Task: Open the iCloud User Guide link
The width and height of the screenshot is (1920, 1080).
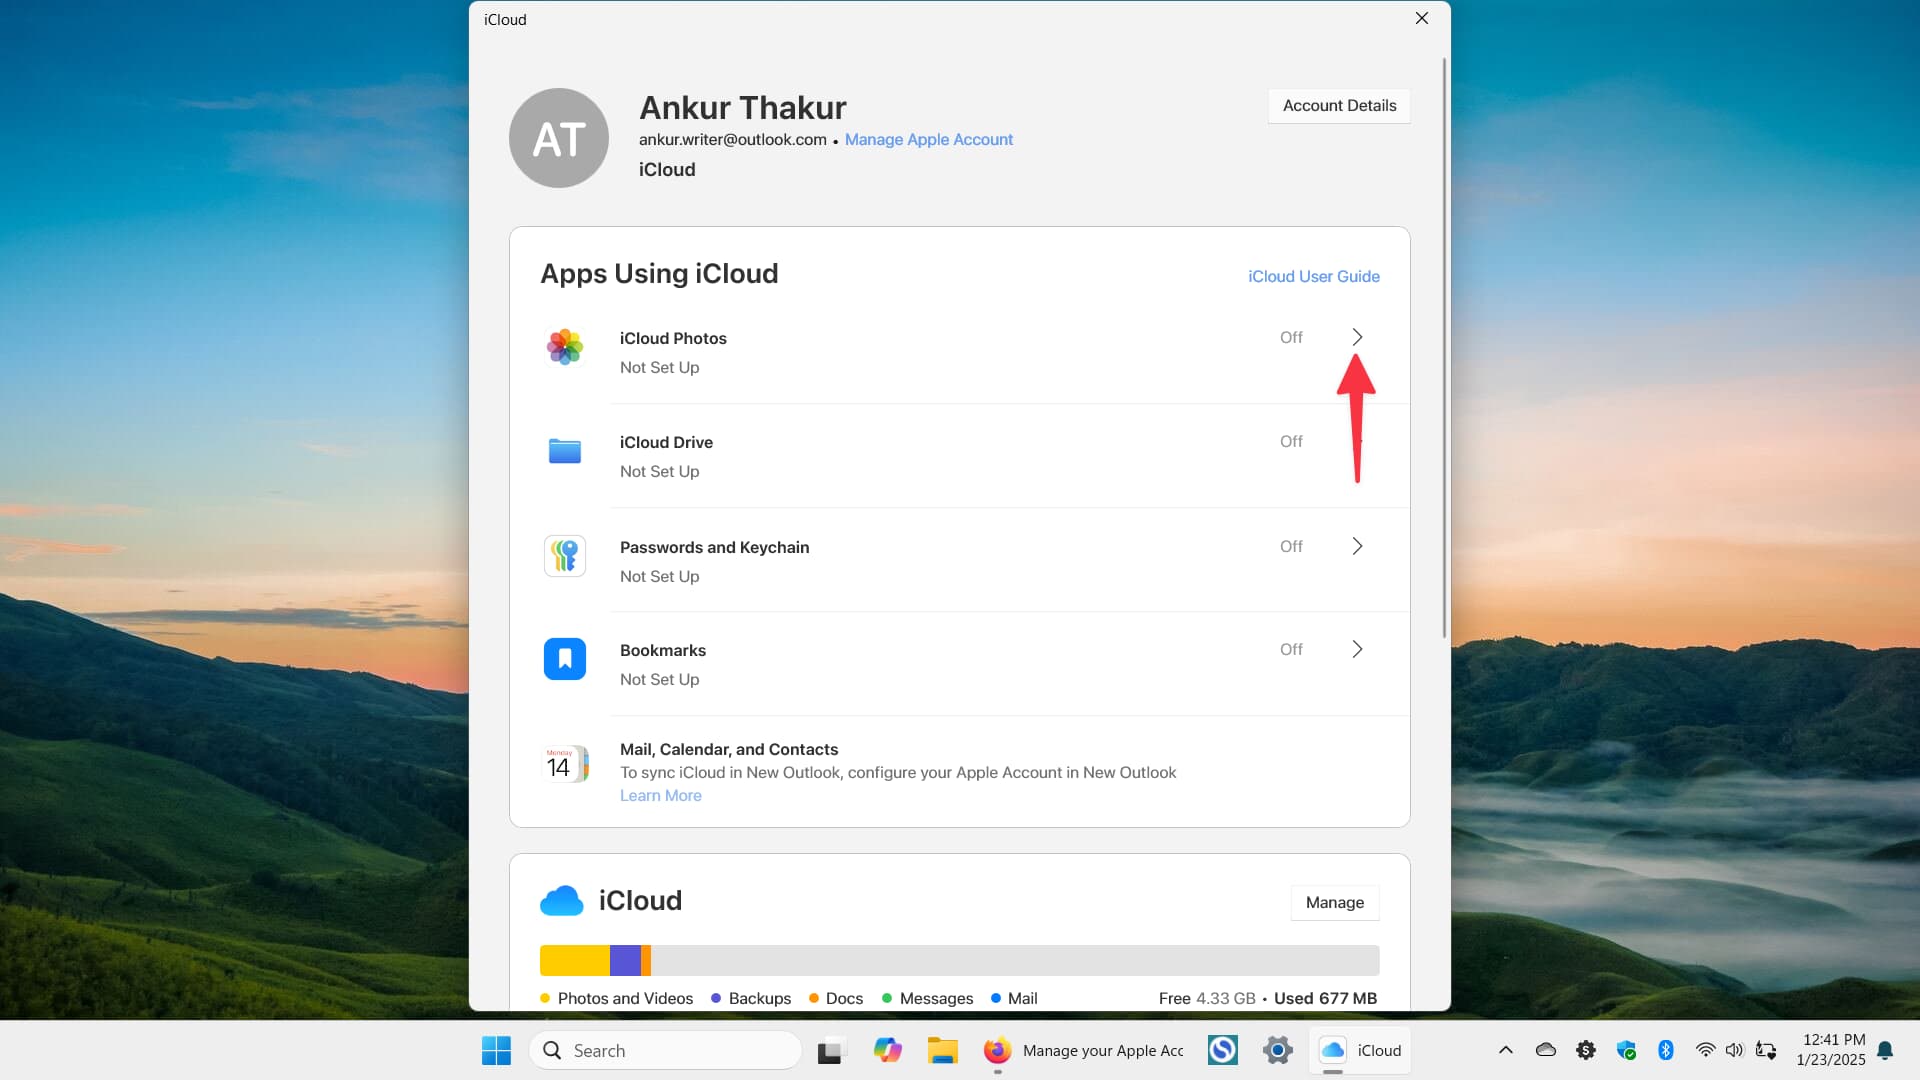Action: coord(1313,276)
